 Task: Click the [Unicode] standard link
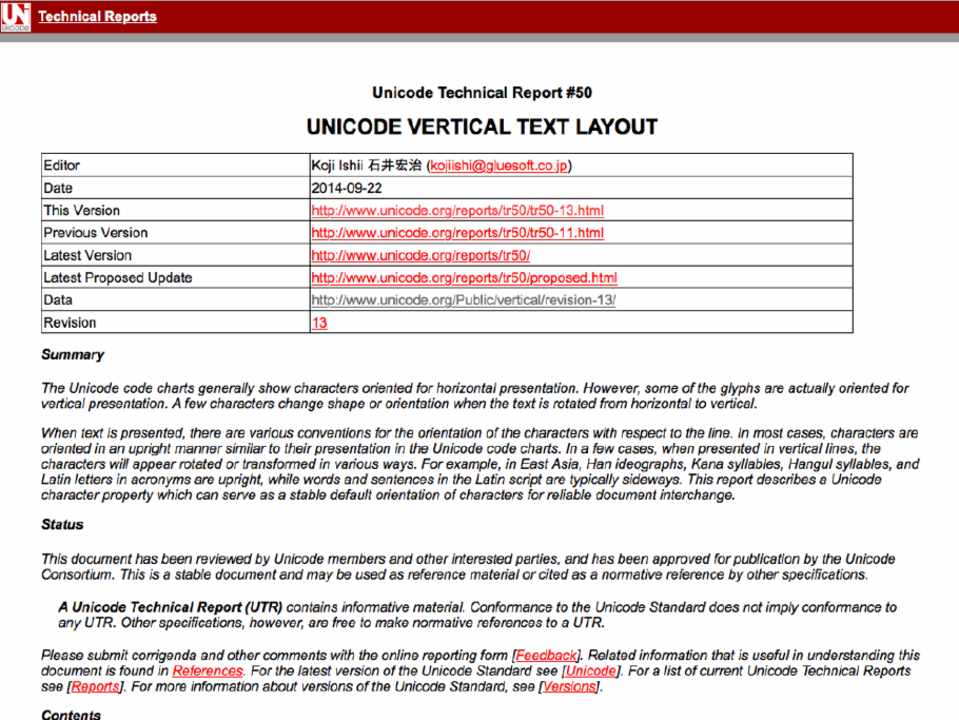[x=590, y=671]
